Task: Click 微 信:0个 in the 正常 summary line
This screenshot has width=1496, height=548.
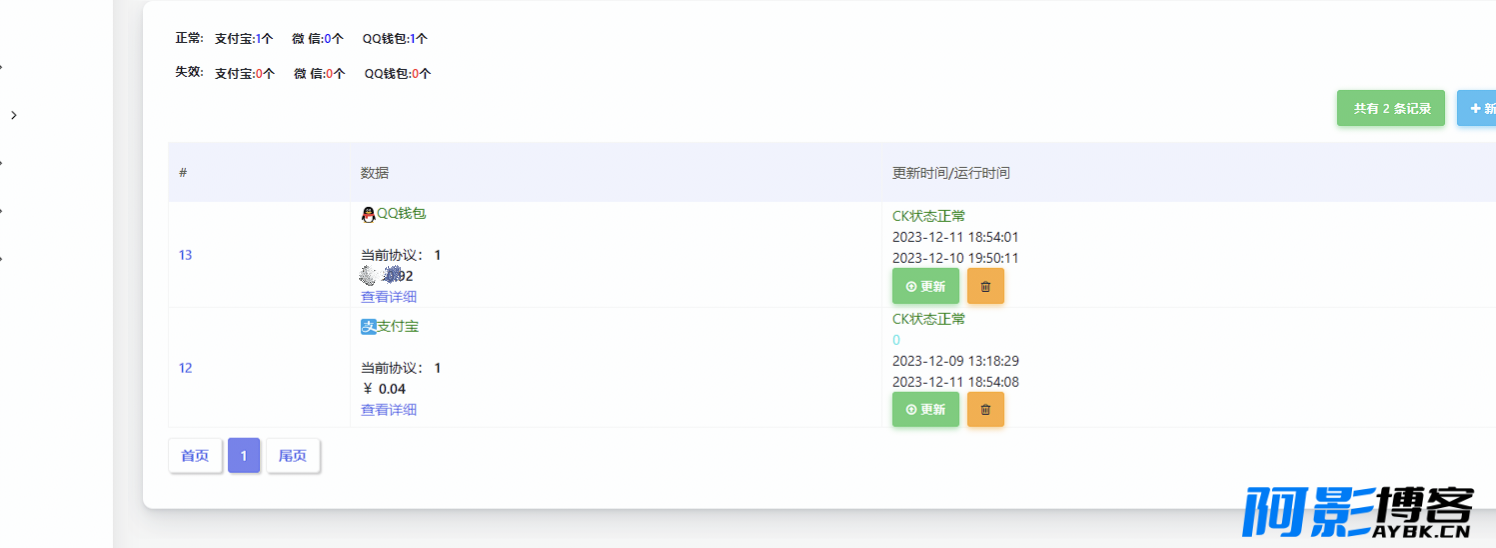Action: (318, 39)
